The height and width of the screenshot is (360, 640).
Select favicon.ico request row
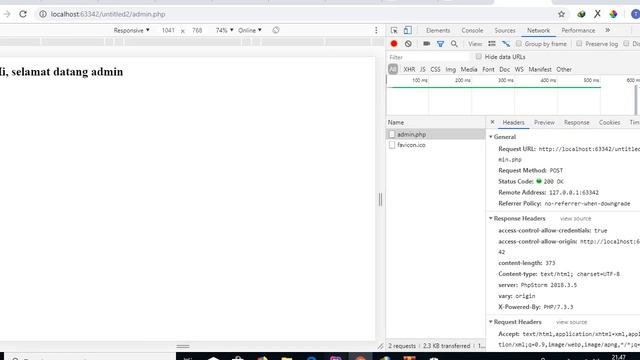[436, 145]
